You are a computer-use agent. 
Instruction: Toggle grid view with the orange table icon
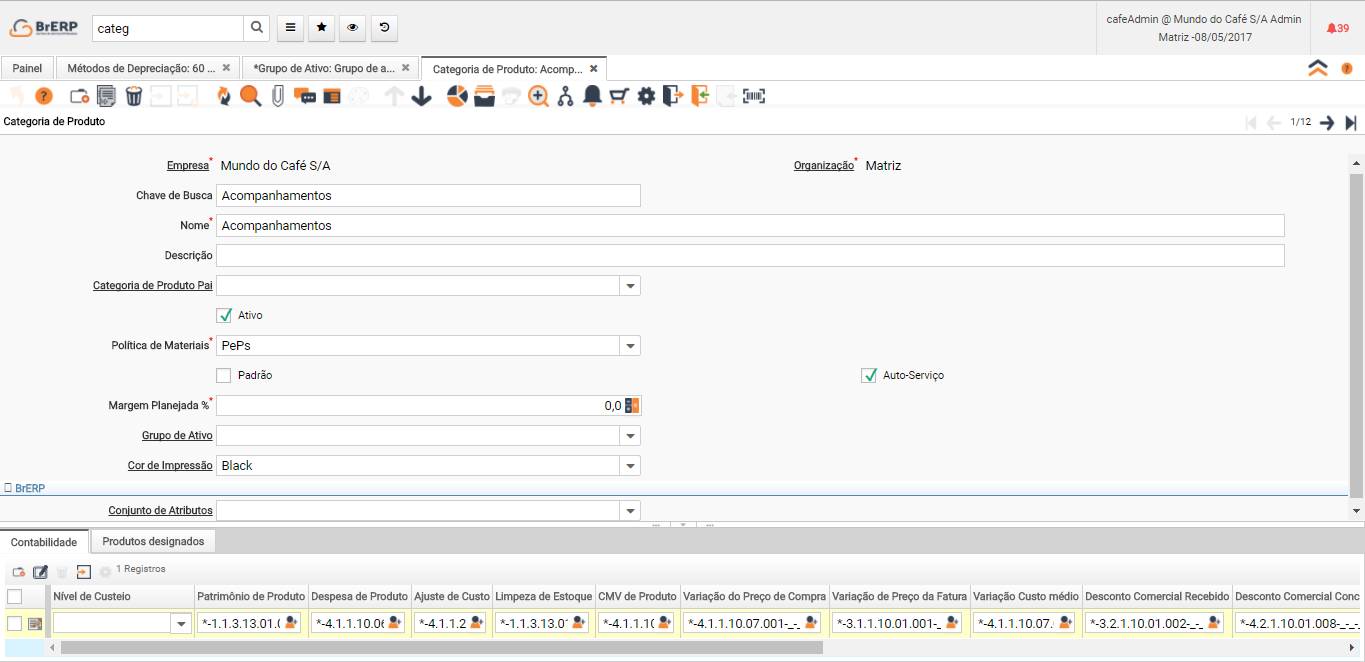332,97
